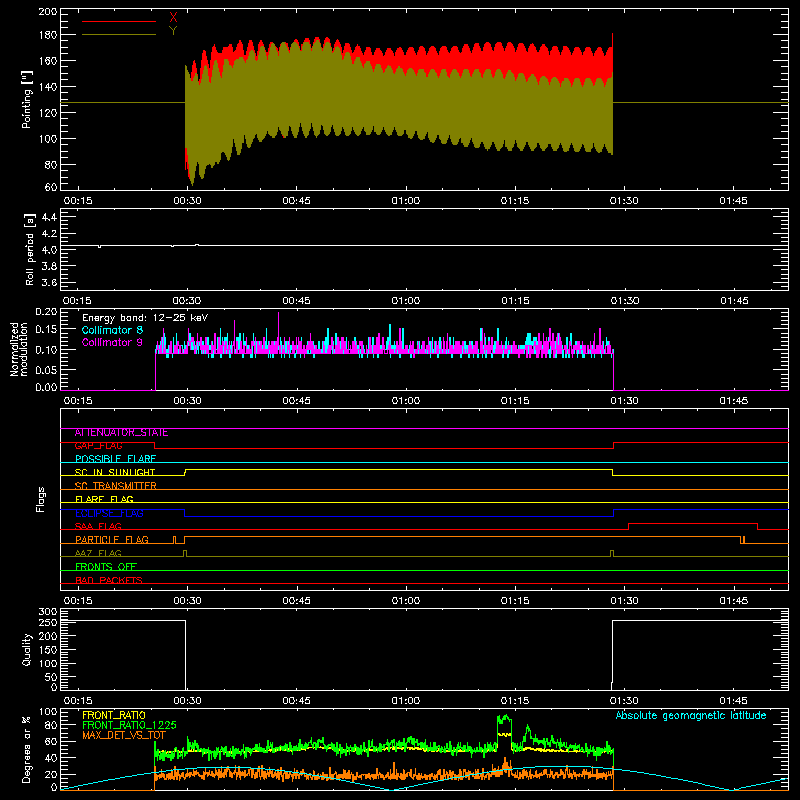Click the 01:00 tick label under Pointing plot
800x800 pixels.
pyautogui.click(x=406, y=201)
